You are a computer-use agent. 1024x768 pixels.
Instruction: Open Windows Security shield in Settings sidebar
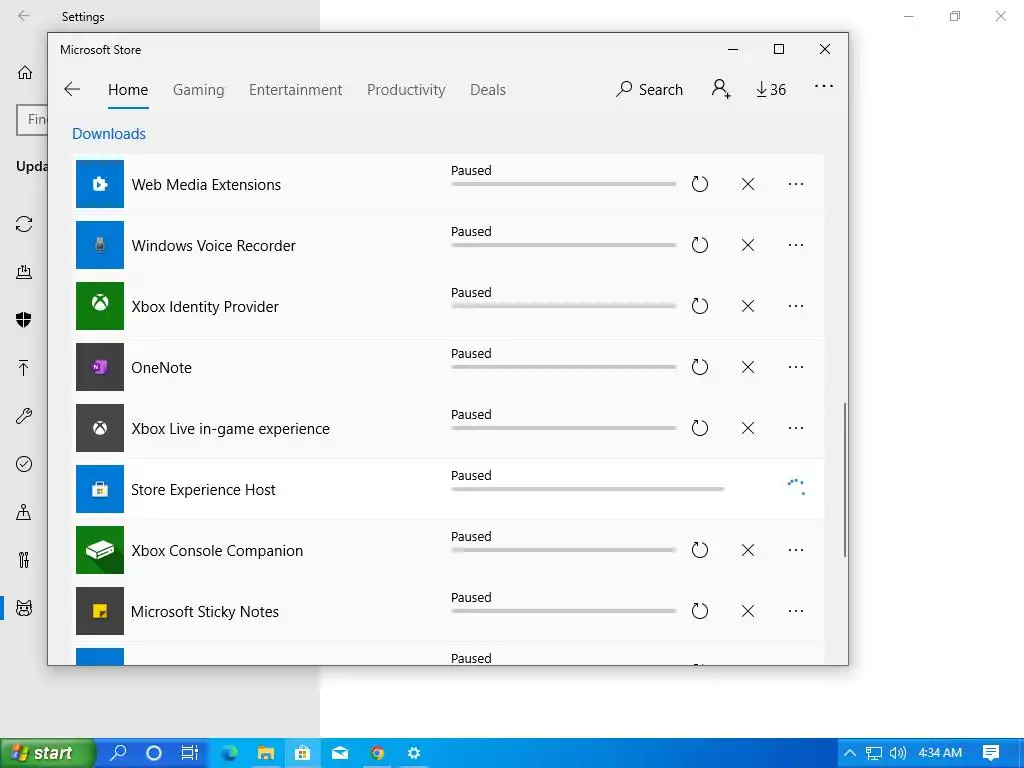(24, 319)
